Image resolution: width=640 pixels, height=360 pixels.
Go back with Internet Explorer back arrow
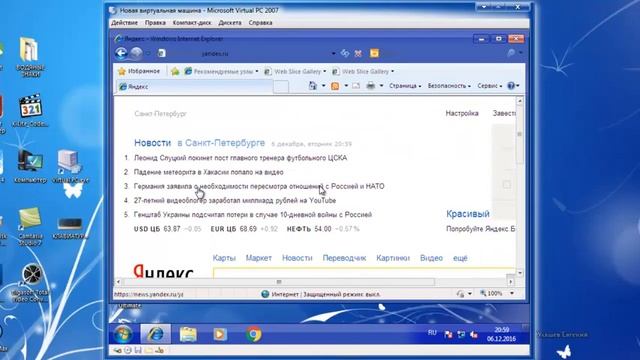[x=121, y=53]
